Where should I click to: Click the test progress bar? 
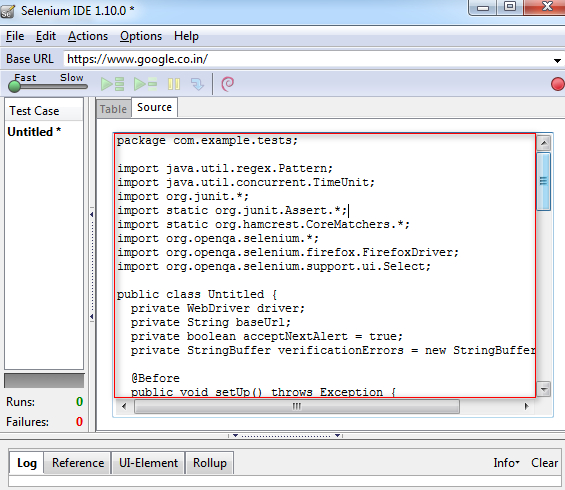coord(44,381)
